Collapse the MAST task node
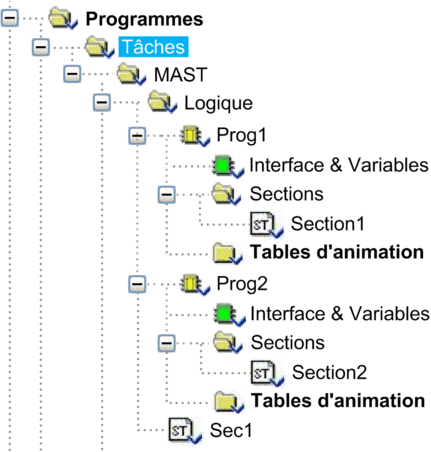Screen dimensions: 431x452 click(72, 74)
